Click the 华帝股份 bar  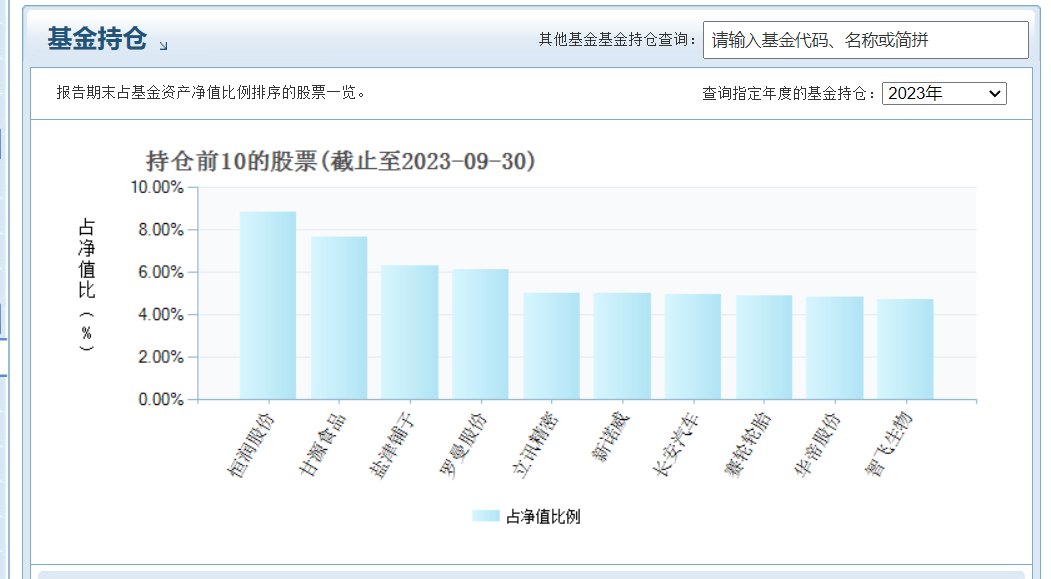(x=834, y=348)
